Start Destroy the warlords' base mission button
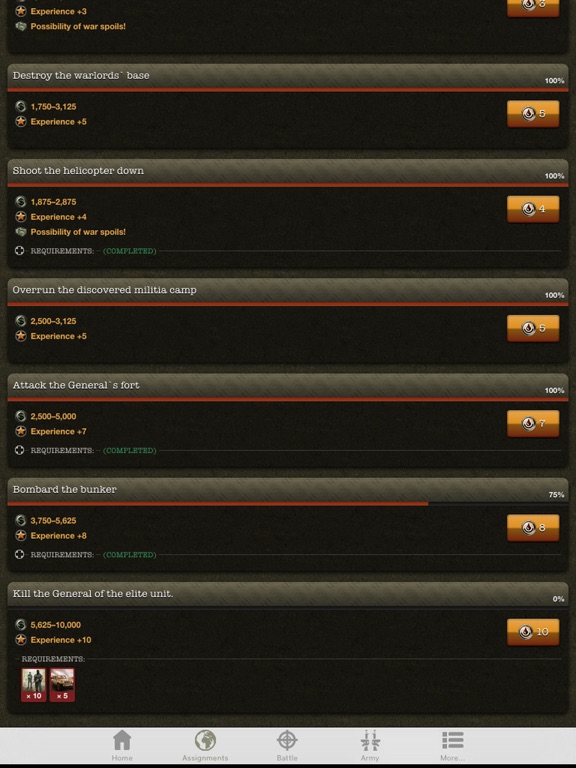The image size is (576, 768). point(533,114)
